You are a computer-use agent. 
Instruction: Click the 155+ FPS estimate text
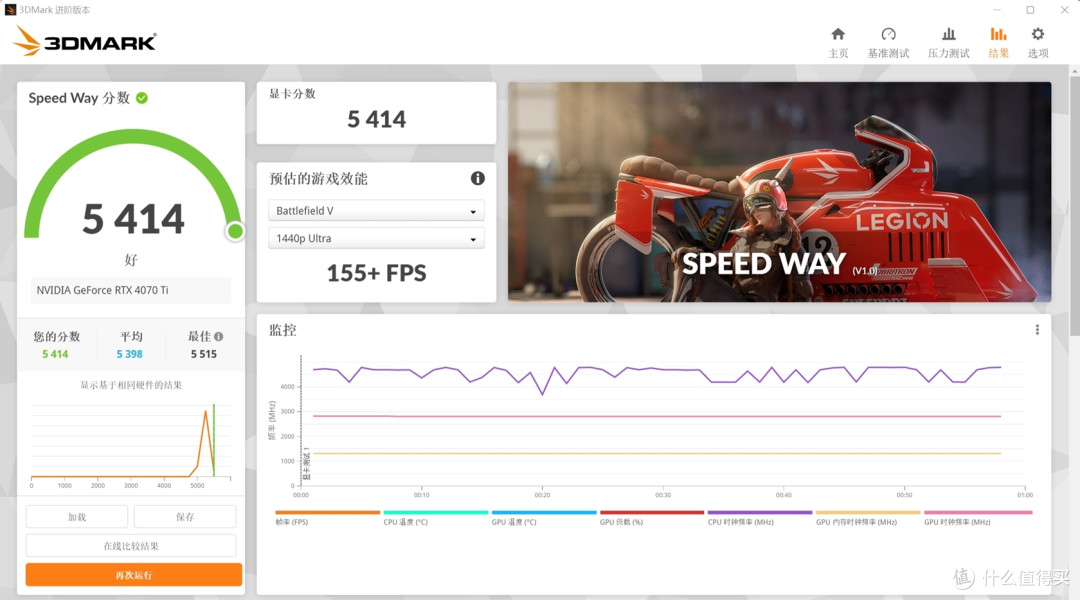click(x=376, y=273)
